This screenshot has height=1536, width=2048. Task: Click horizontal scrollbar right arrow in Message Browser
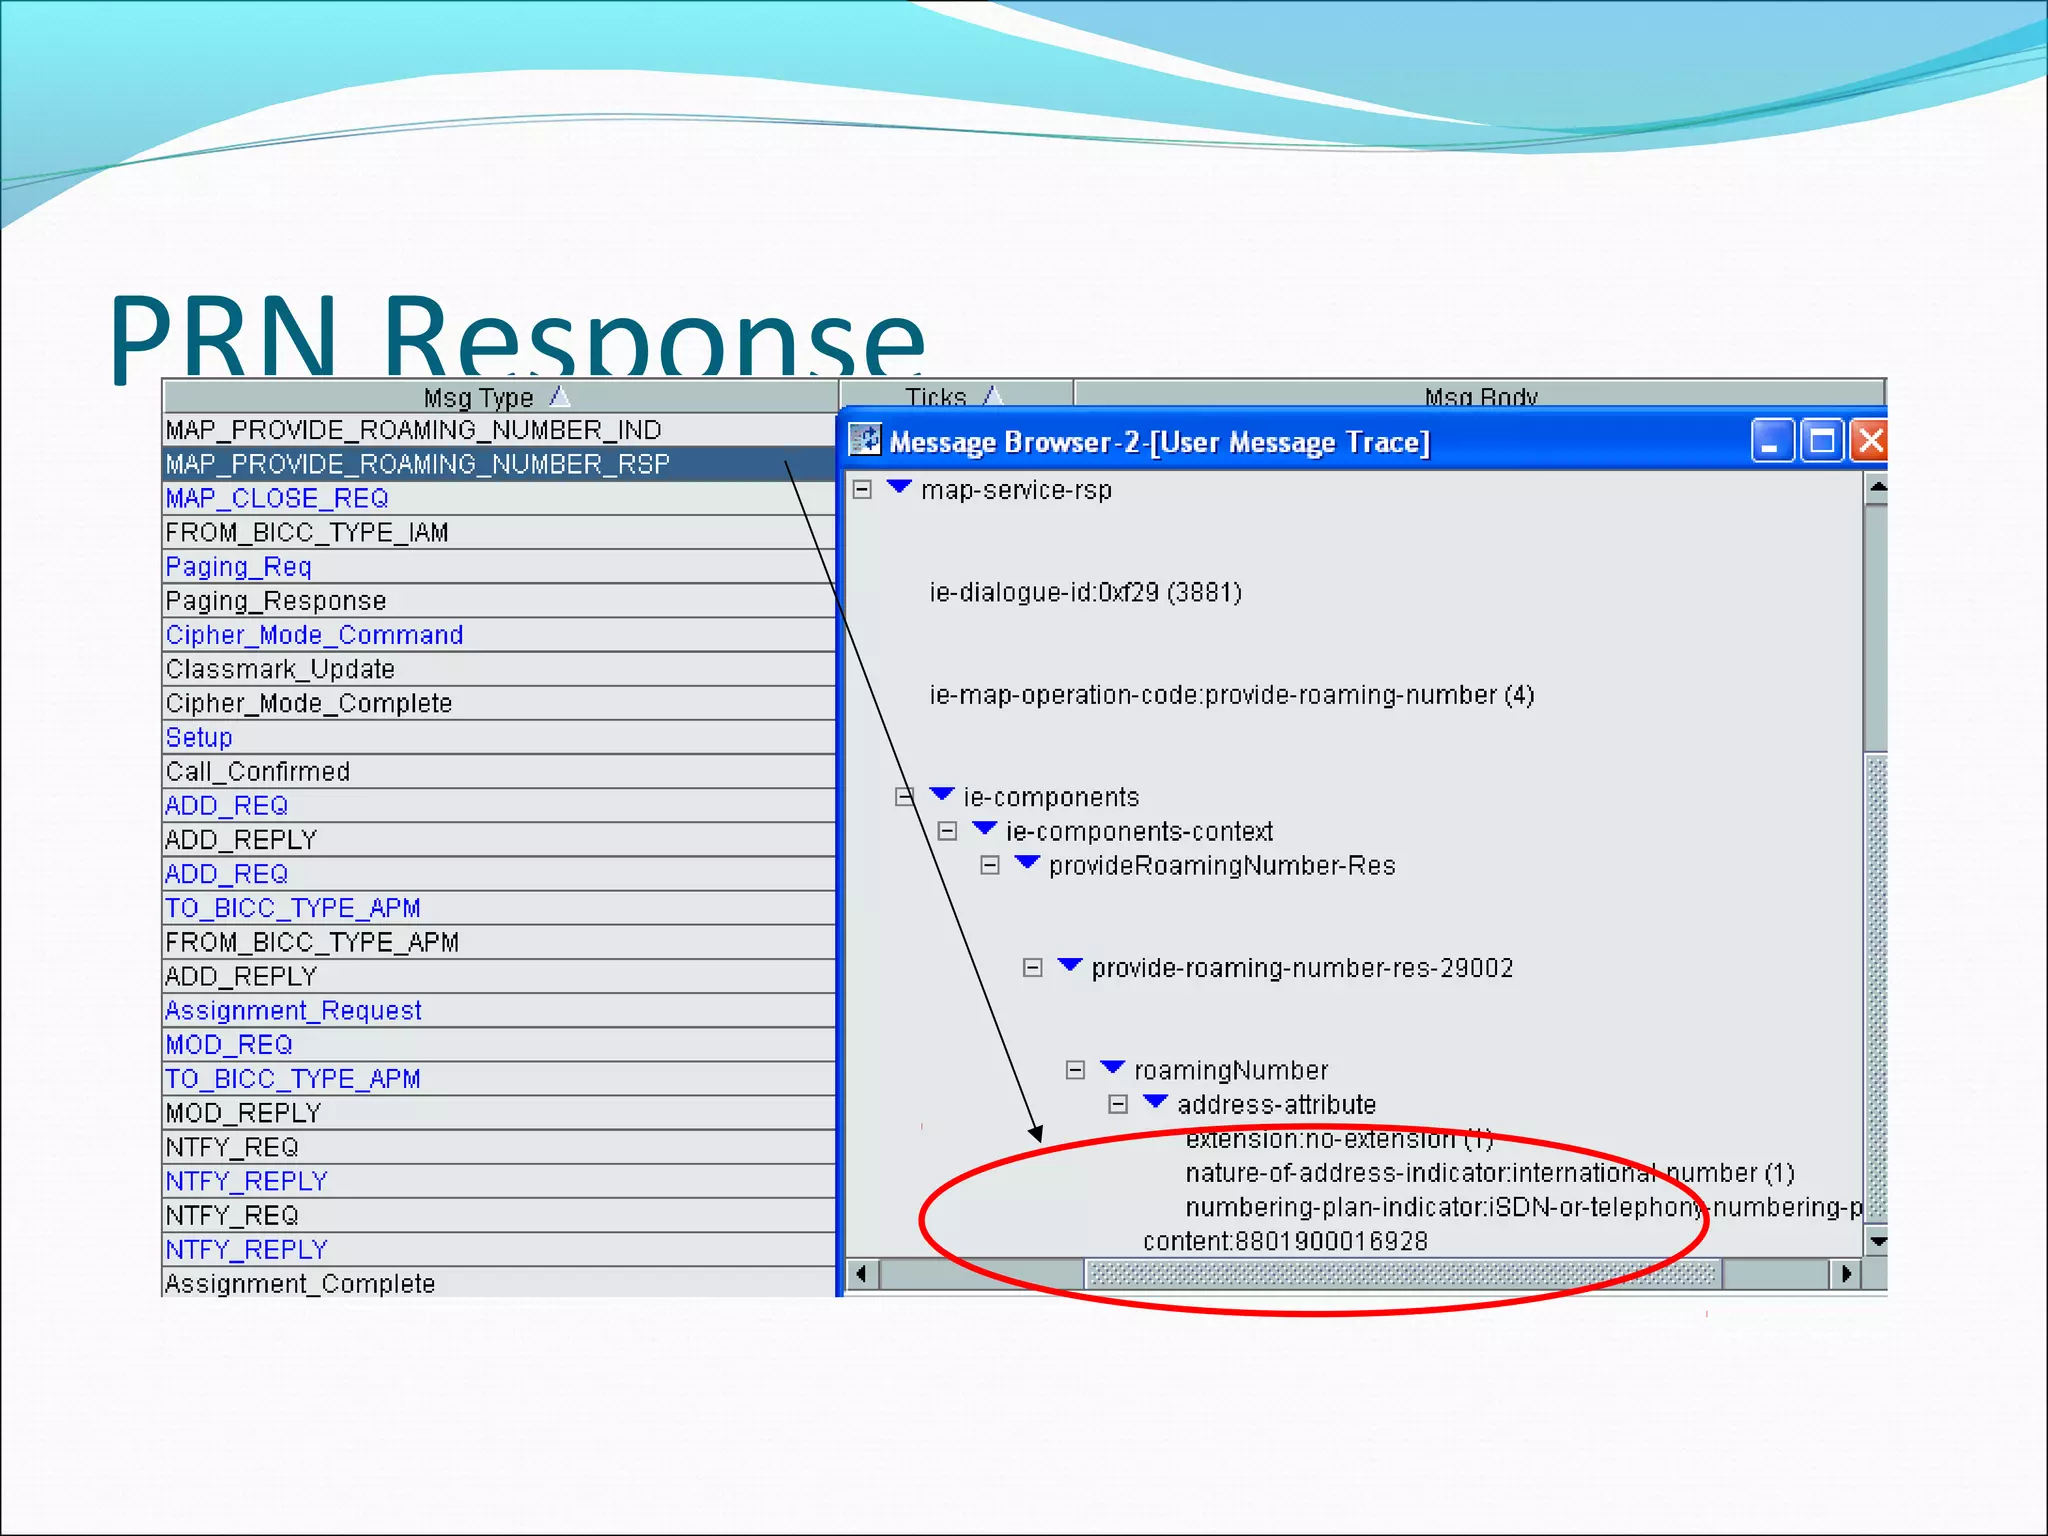tap(1846, 1274)
